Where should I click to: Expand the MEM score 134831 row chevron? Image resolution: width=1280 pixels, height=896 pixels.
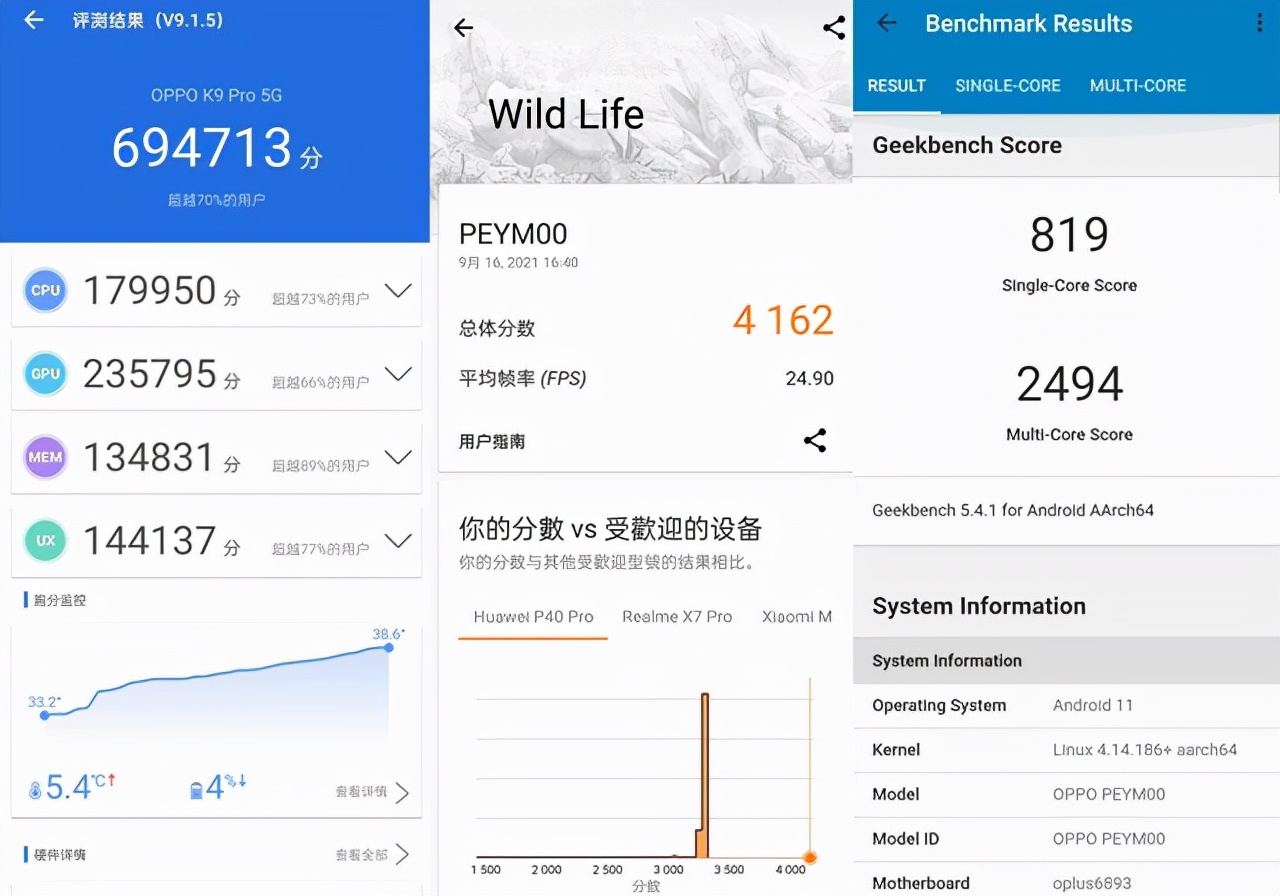(398, 457)
